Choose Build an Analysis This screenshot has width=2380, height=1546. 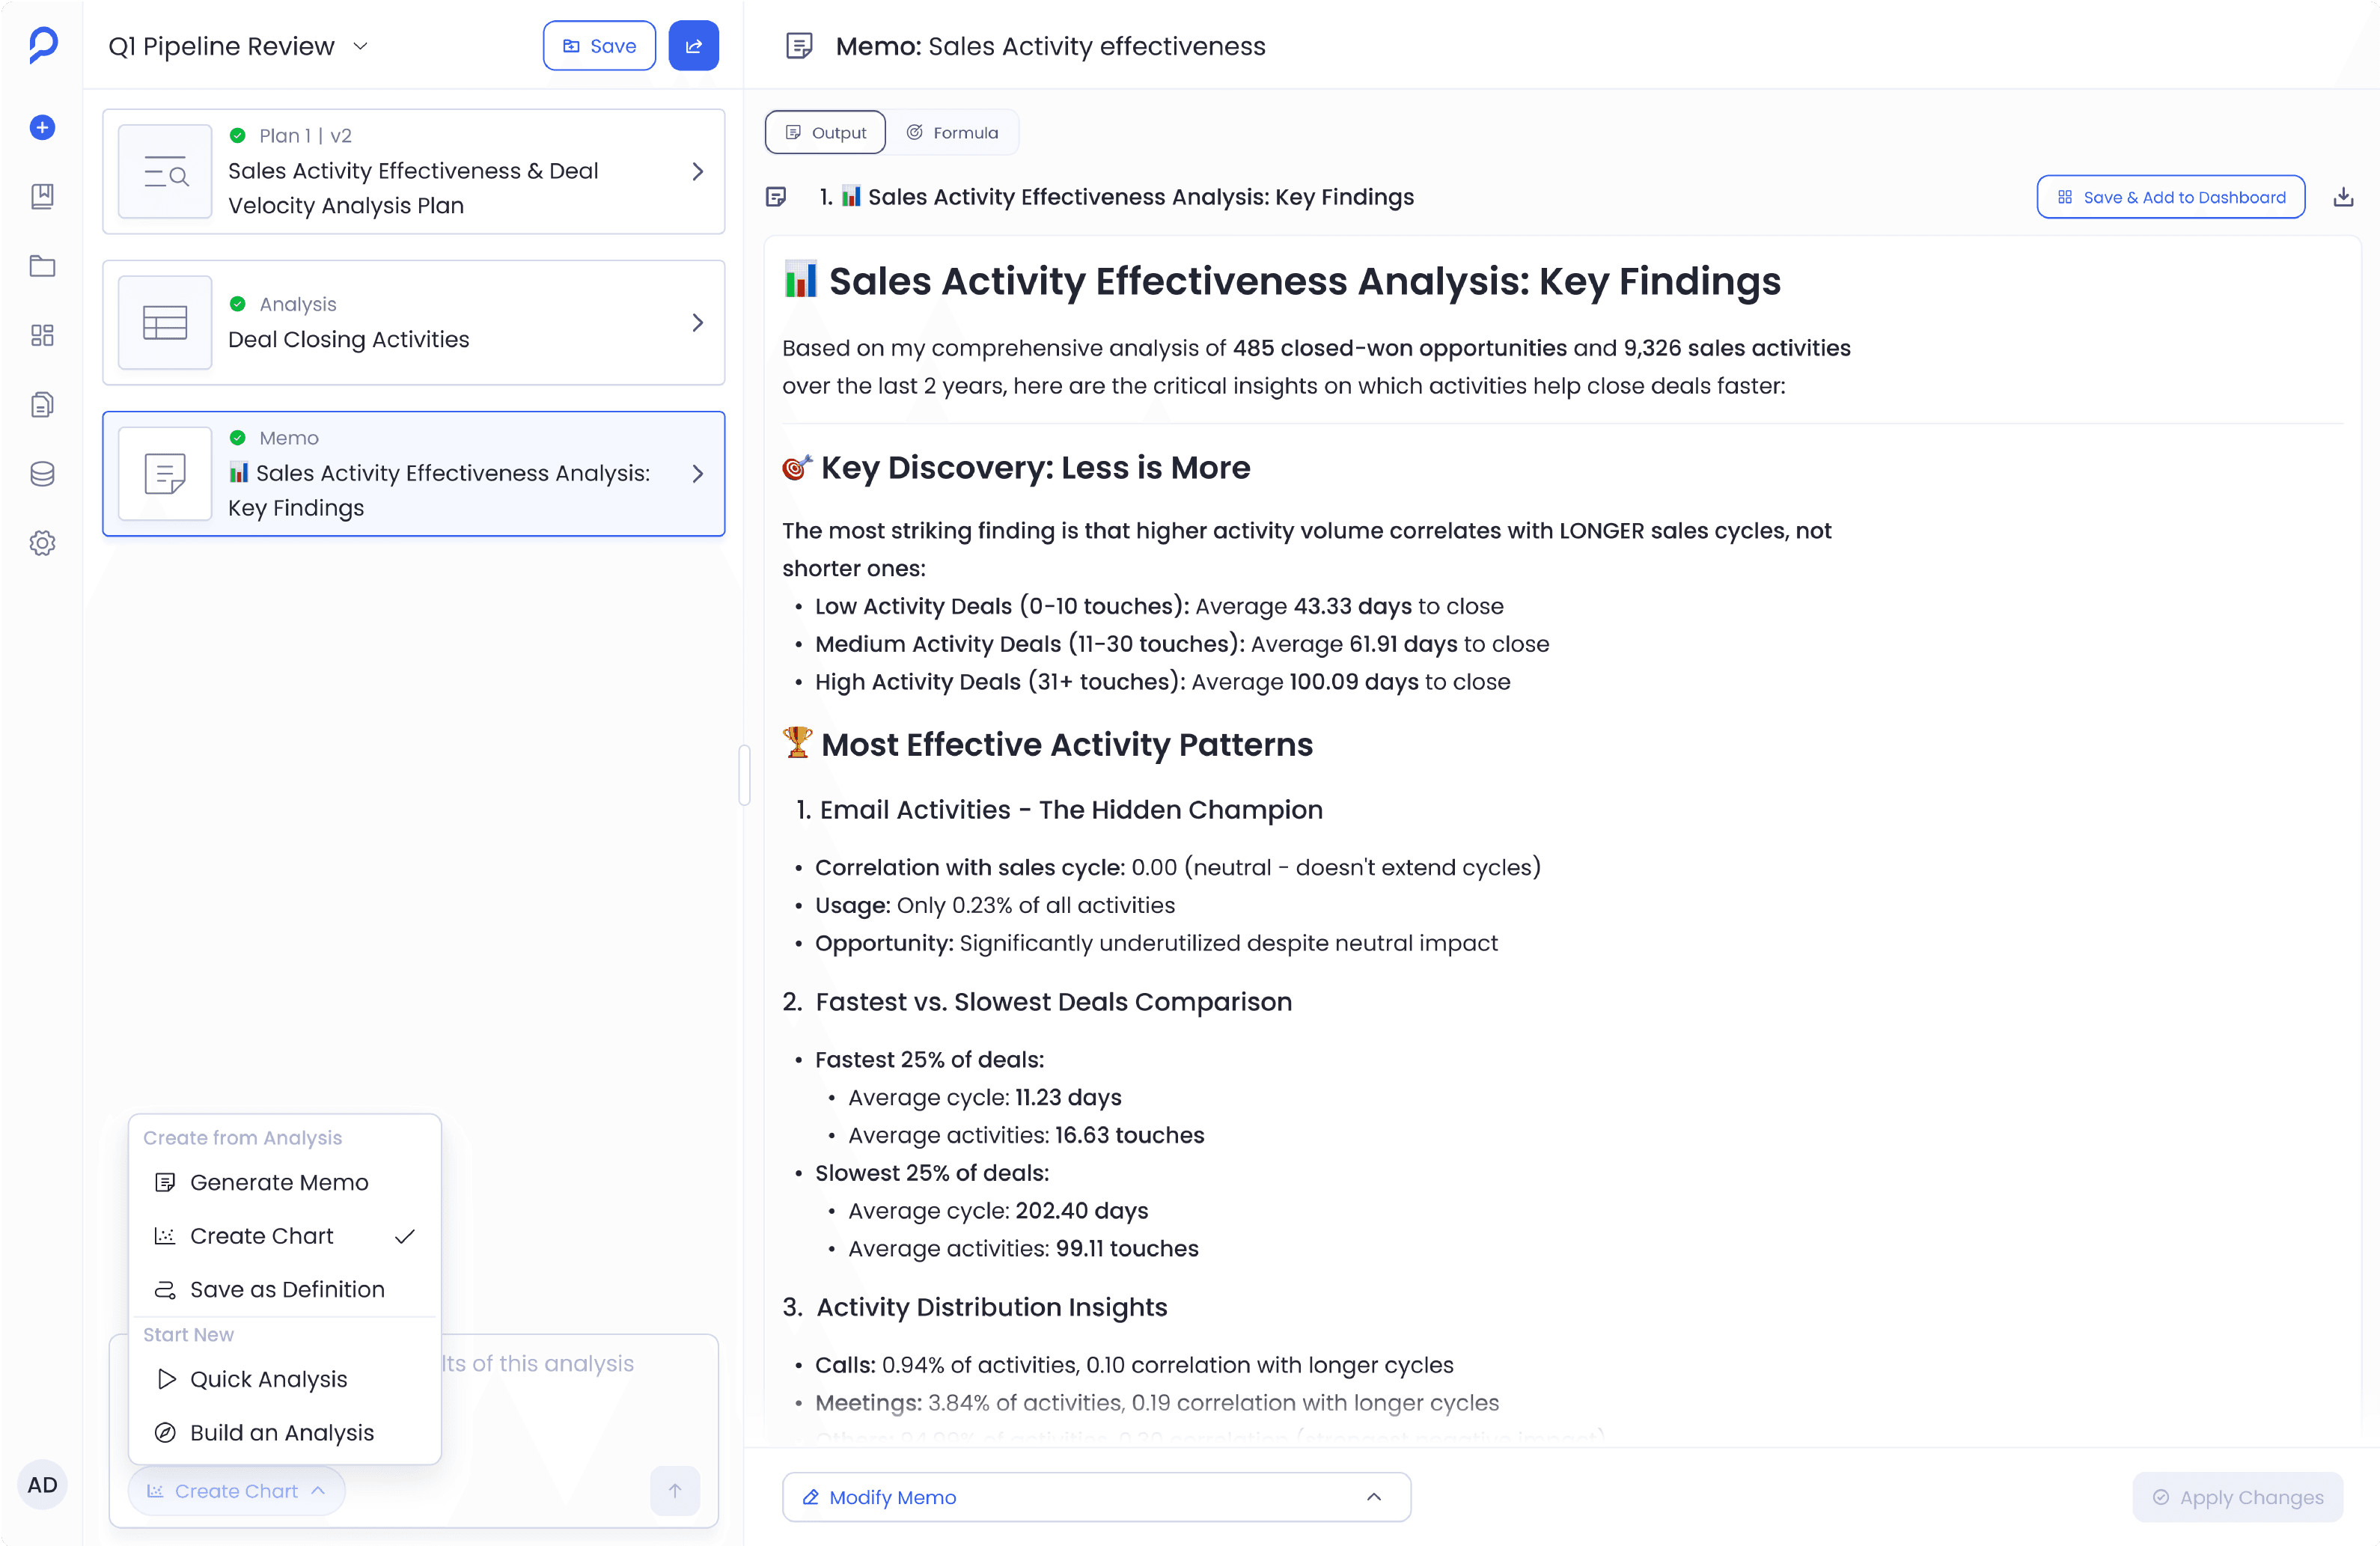point(285,1432)
